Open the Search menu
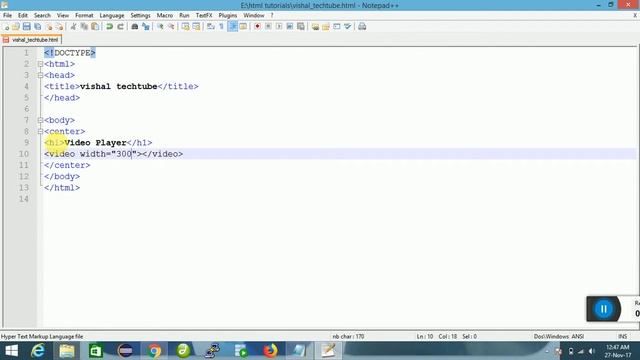Screen dimensions: 640x360 point(42,15)
